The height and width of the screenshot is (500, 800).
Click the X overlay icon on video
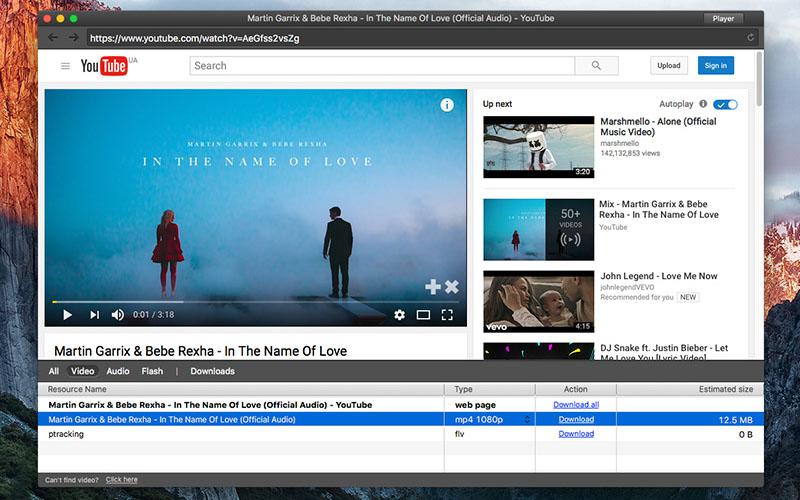pyautogui.click(x=452, y=287)
